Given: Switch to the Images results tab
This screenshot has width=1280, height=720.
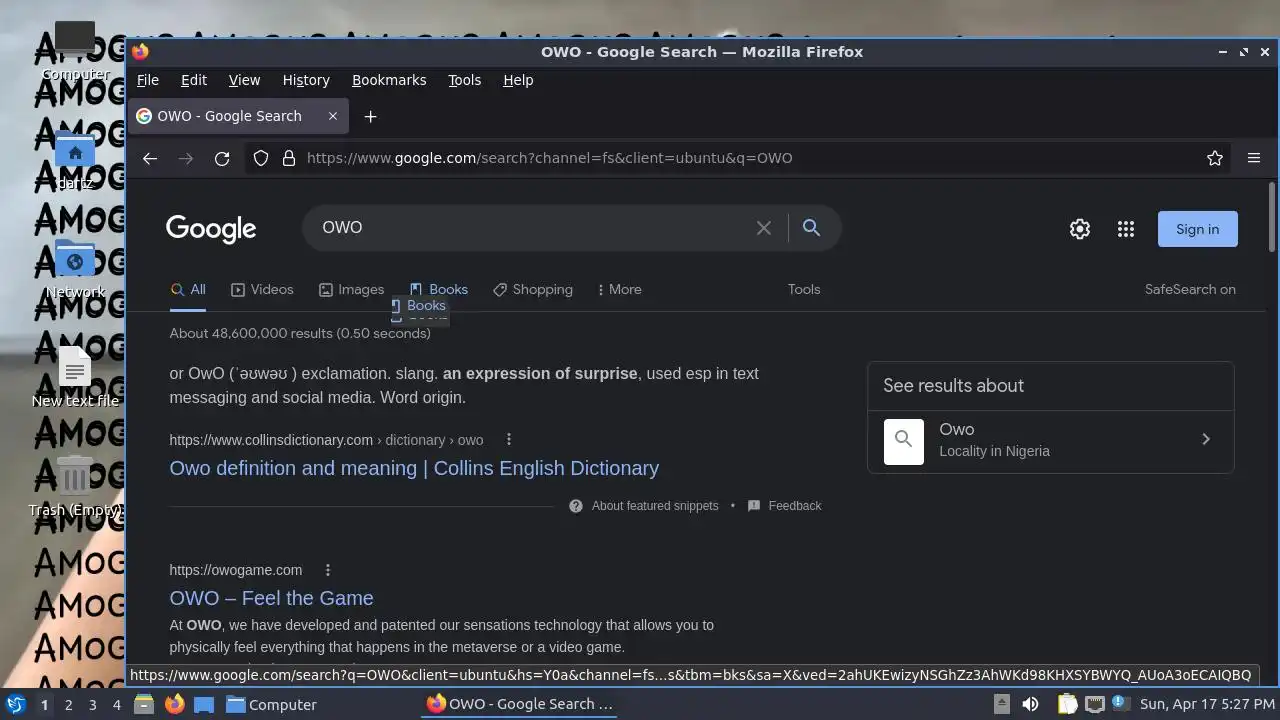Looking at the screenshot, I should pos(351,290).
